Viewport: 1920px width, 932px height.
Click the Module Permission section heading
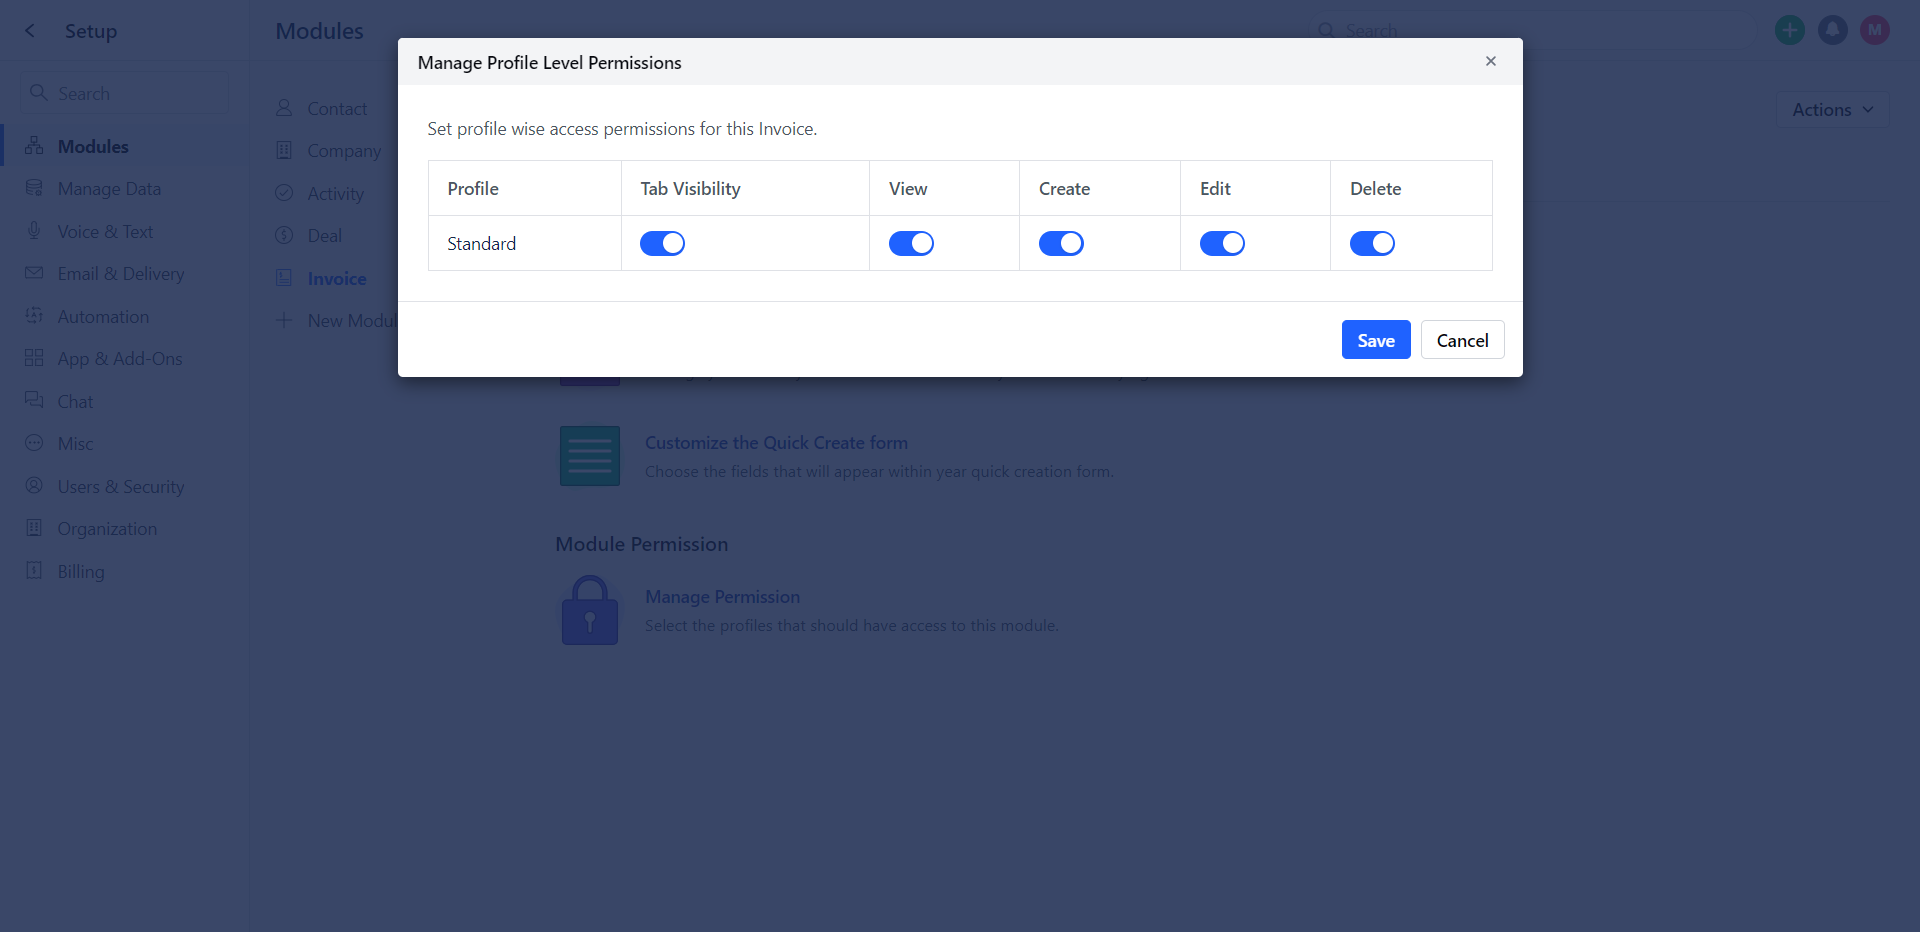coord(642,544)
